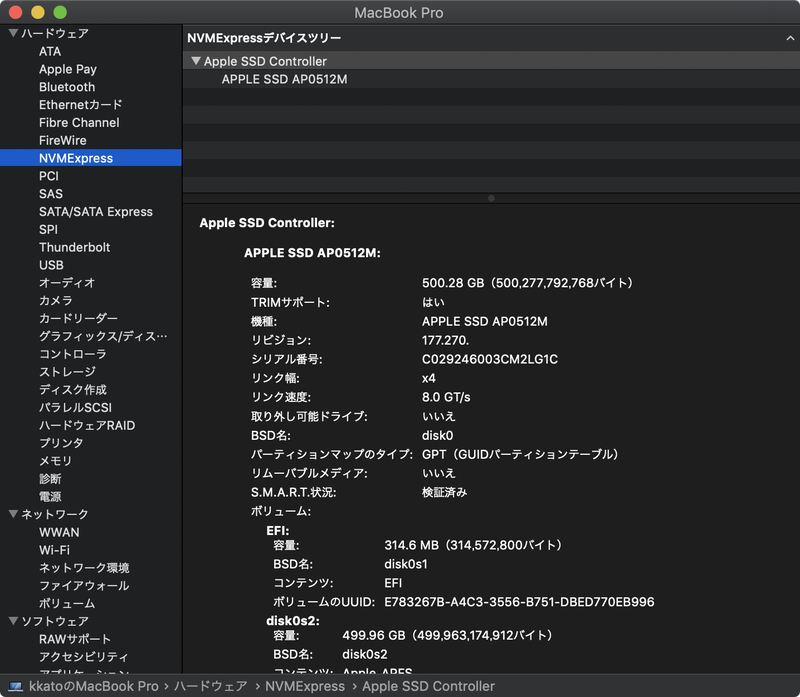The image size is (800, 697).
Task: Select Bluetooth in the hardware sidebar
Action: tap(67, 87)
